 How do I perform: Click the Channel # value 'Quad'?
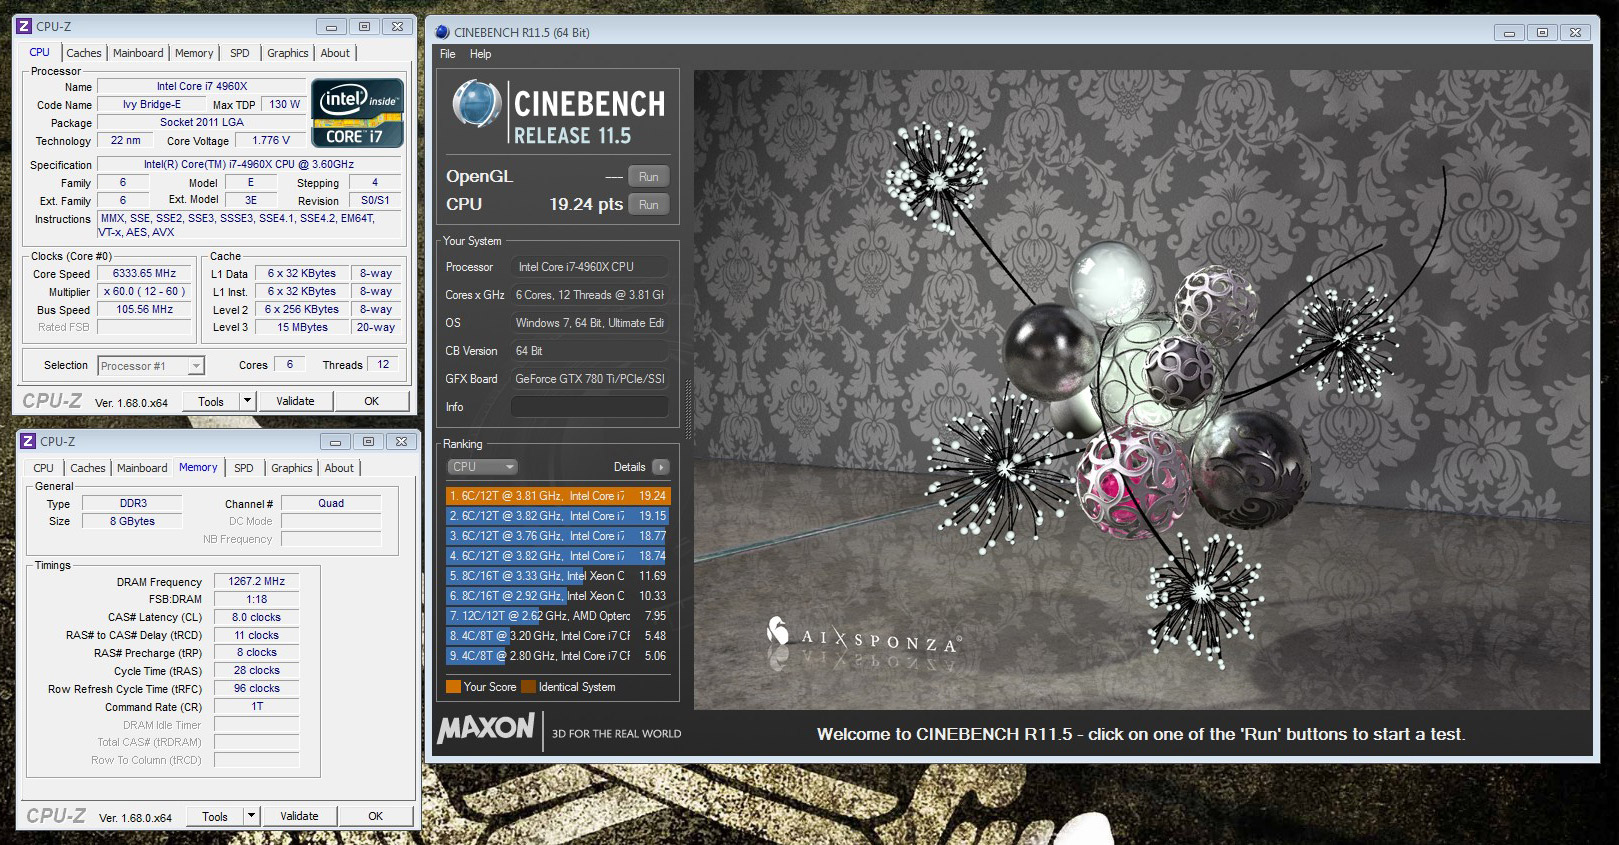[331, 503]
